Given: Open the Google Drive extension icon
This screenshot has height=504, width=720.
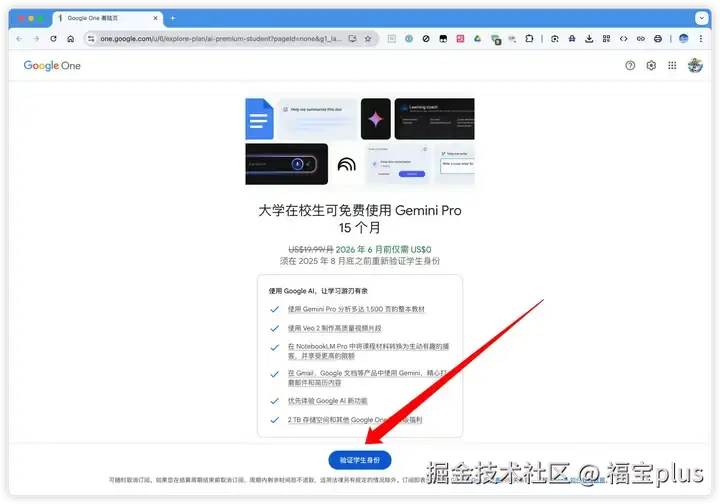Looking at the screenshot, I should point(478,39).
